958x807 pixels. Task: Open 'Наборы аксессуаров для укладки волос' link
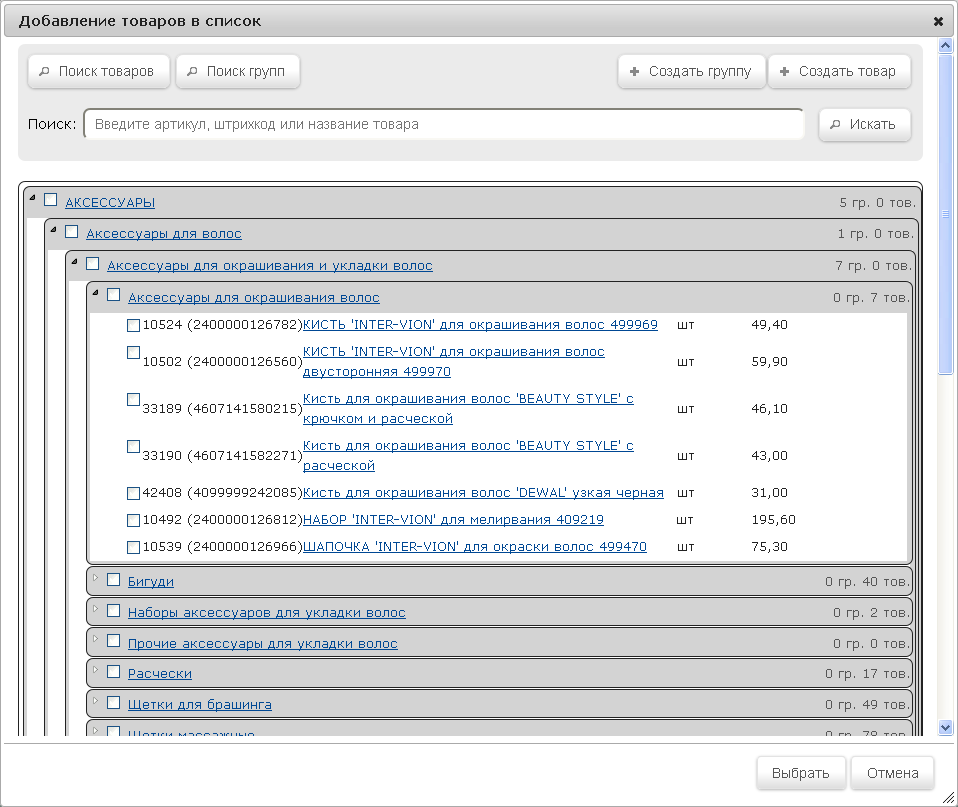pos(266,613)
